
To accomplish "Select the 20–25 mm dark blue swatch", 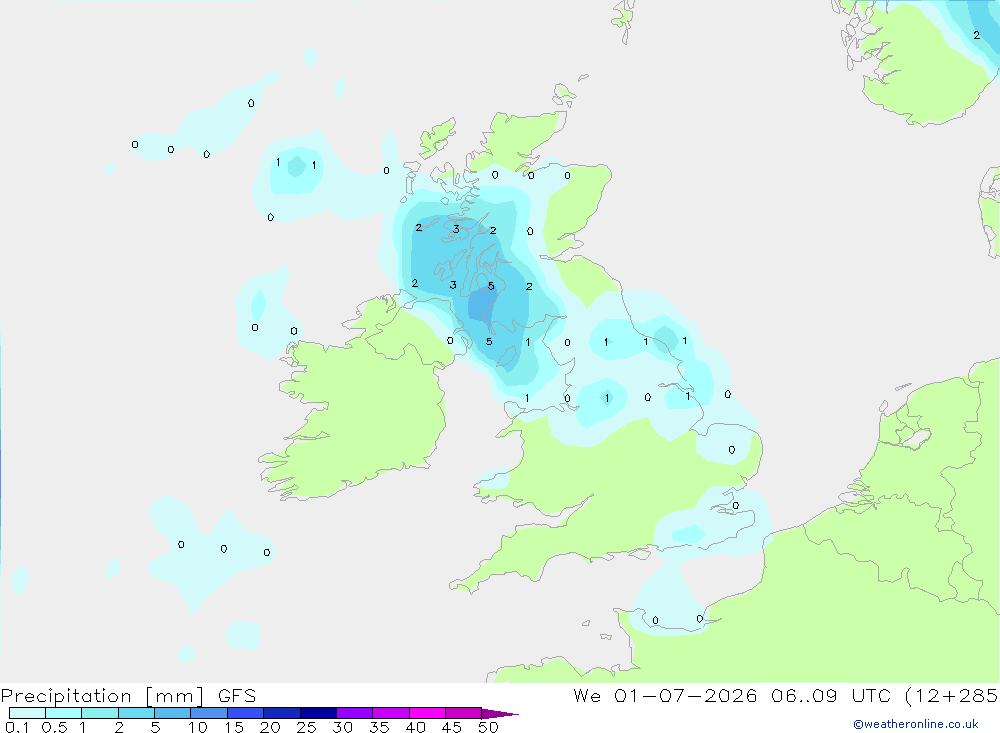I will pyautogui.click(x=282, y=713).
